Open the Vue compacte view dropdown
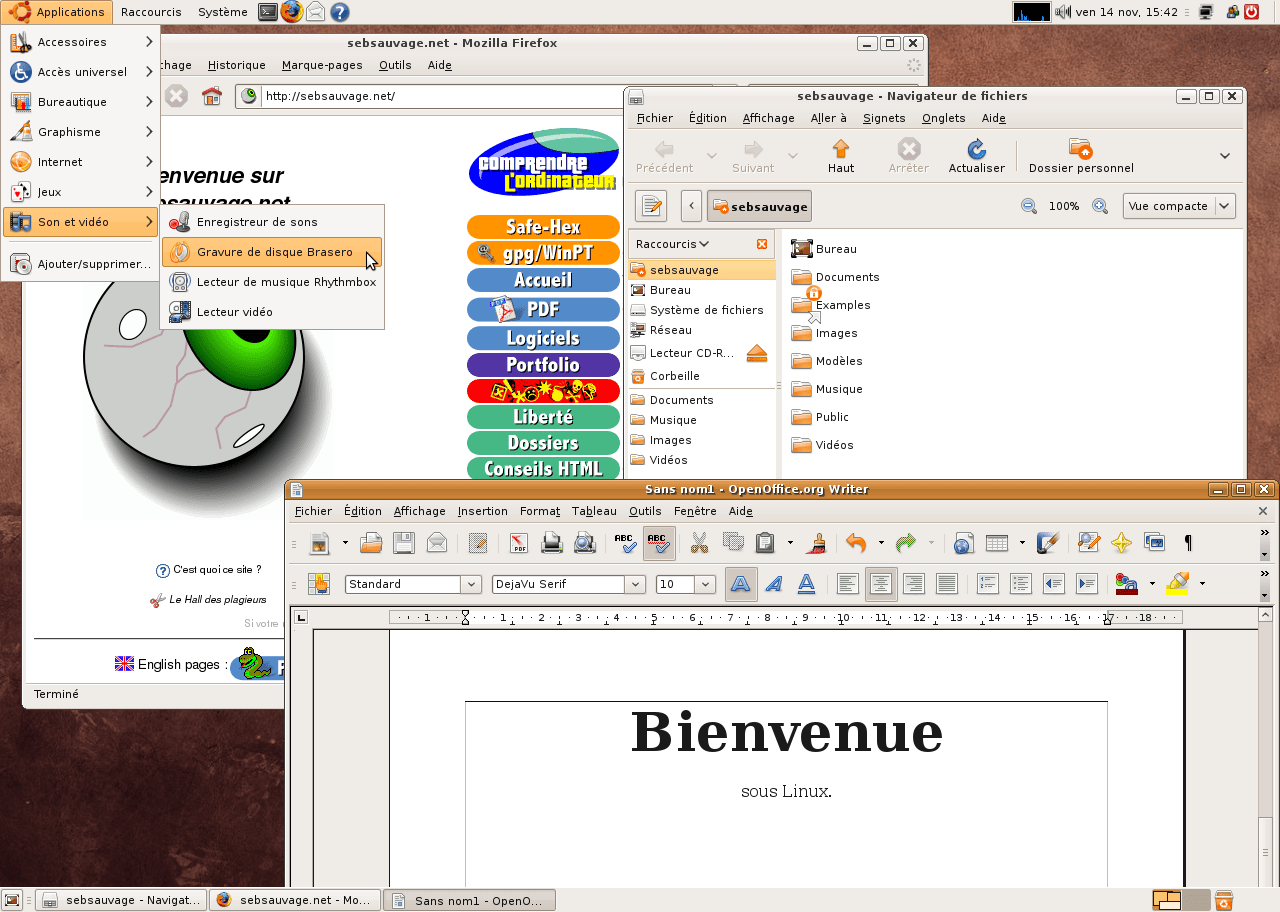Screen dimensions: 1280x912 tap(1179, 206)
